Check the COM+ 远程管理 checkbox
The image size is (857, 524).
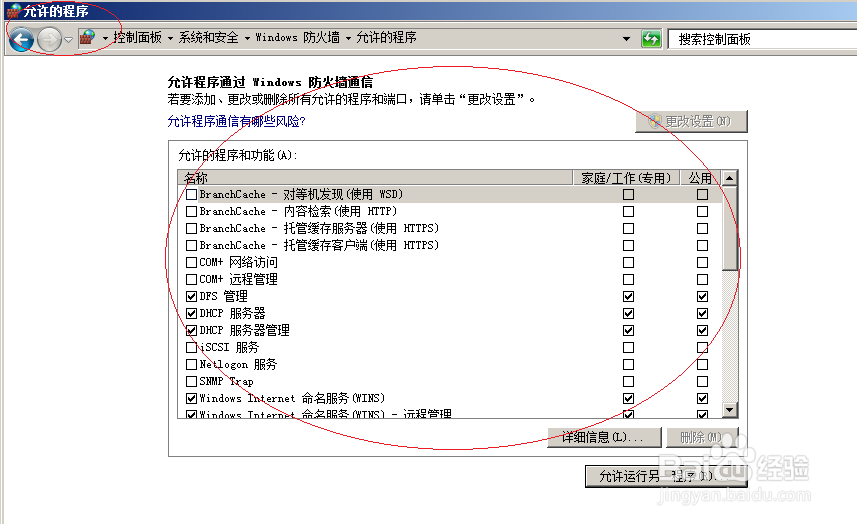point(191,279)
